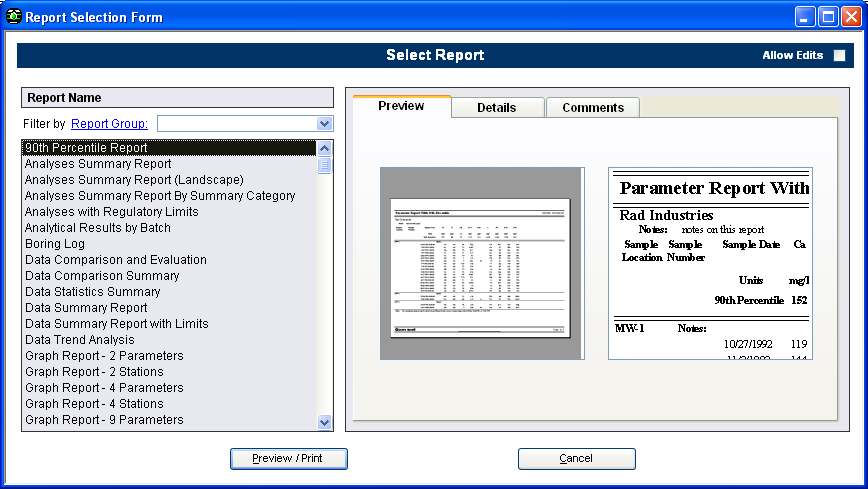
Task: Select Data Summary Report
Action: [x=169, y=308]
